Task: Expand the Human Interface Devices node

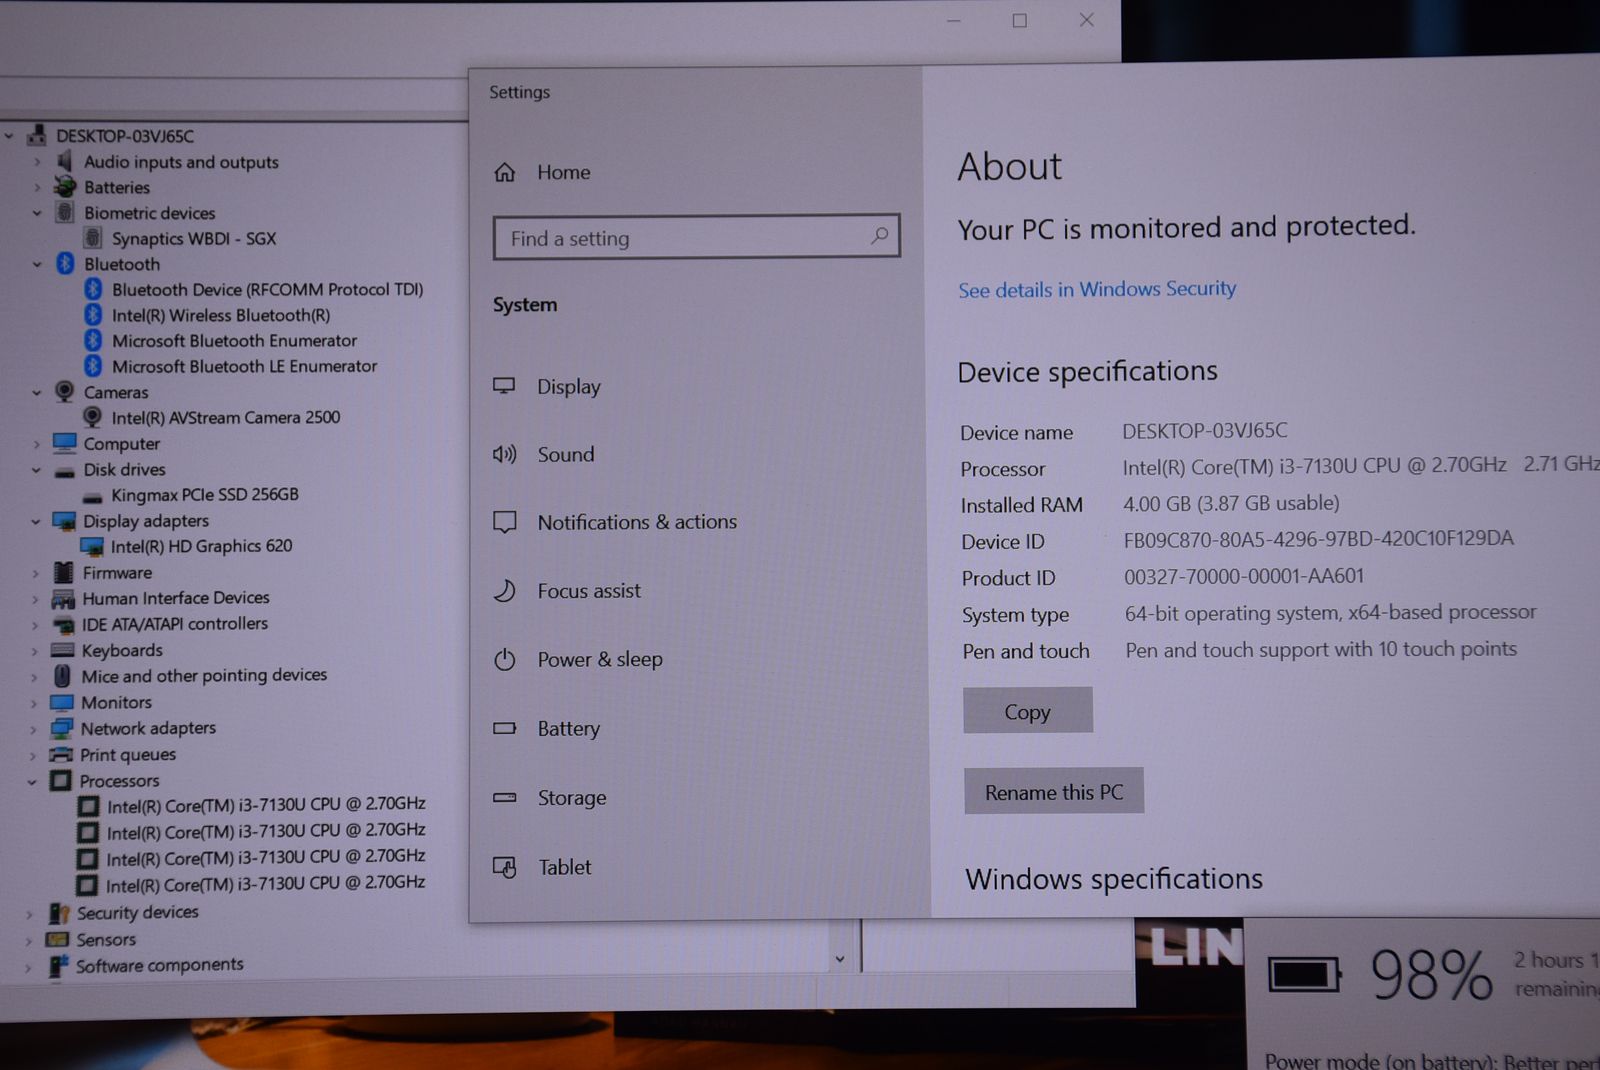Action: coord(35,599)
